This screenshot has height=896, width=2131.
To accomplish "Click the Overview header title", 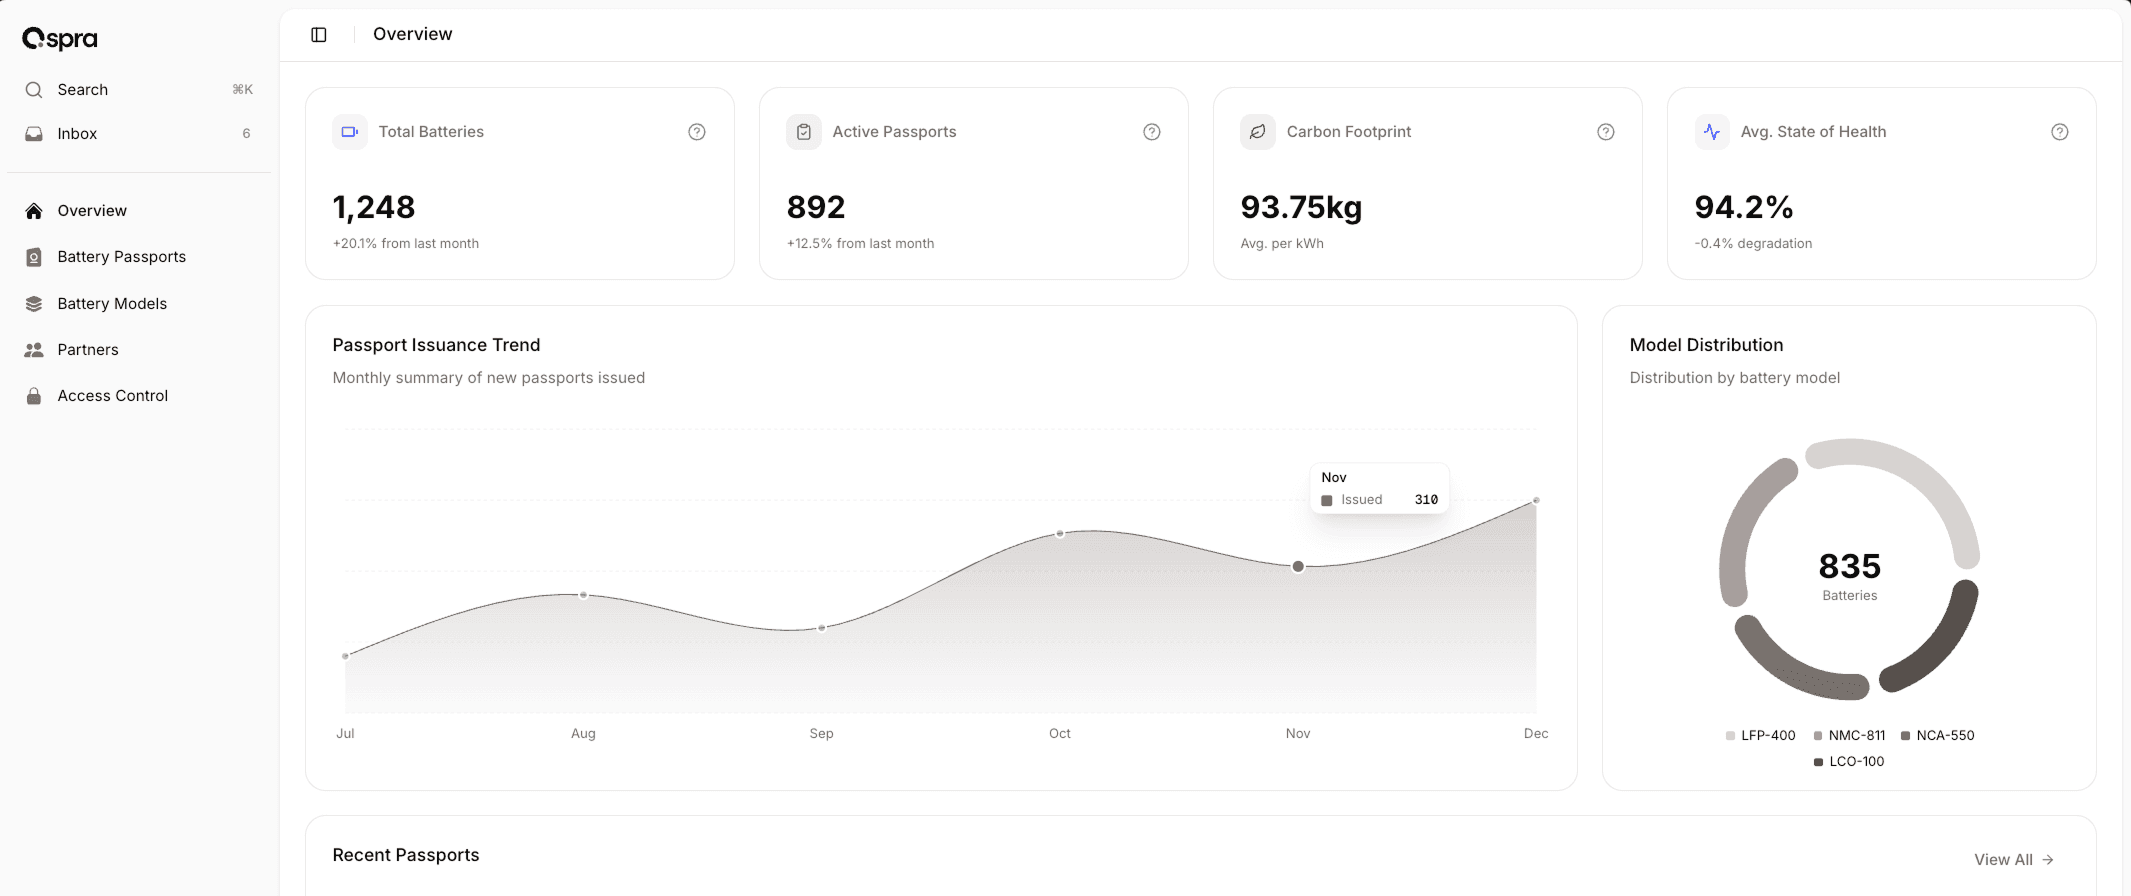I will tap(413, 34).
